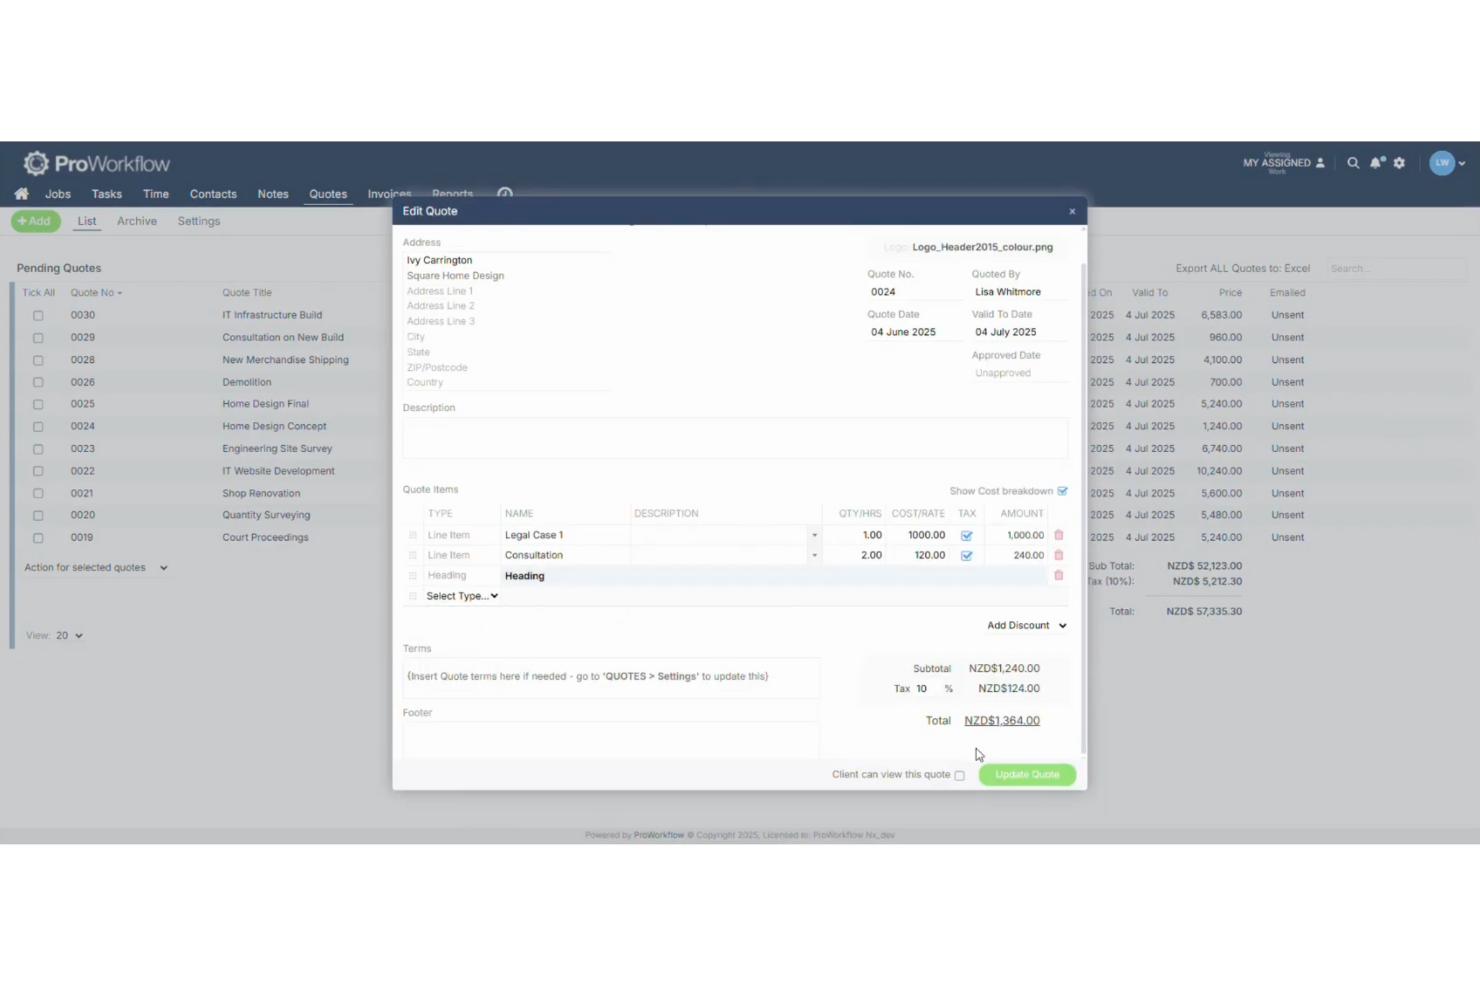Click the Update Quote button
1480x987 pixels.
pyautogui.click(x=1027, y=774)
